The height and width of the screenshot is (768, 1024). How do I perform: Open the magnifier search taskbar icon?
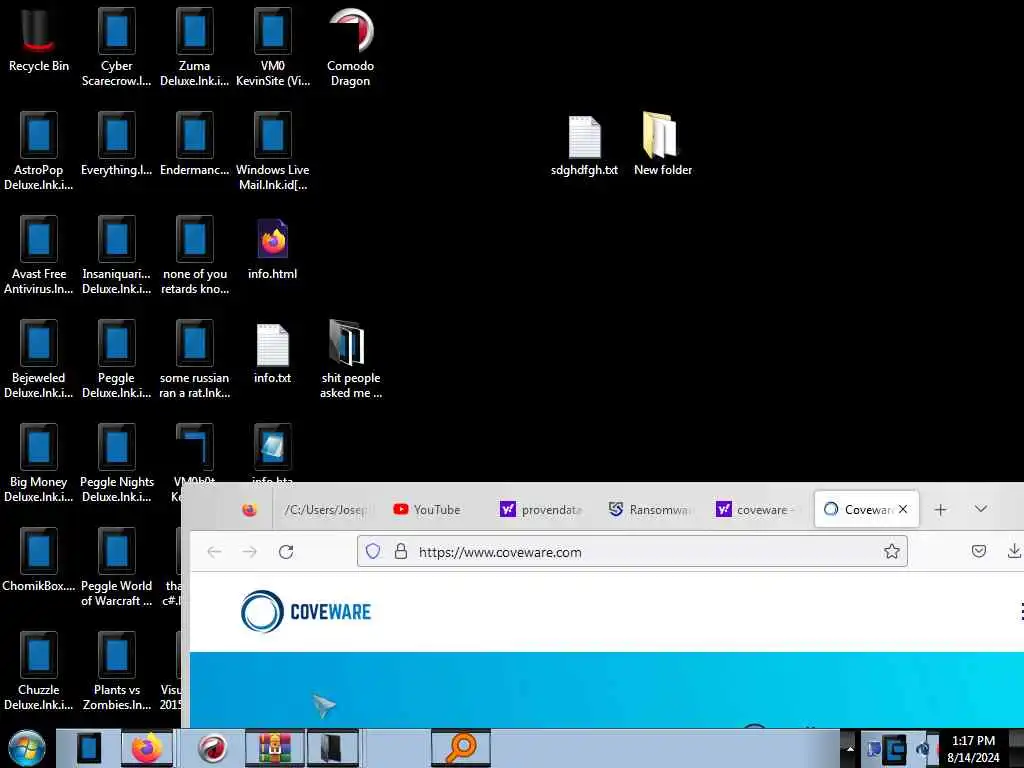460,748
